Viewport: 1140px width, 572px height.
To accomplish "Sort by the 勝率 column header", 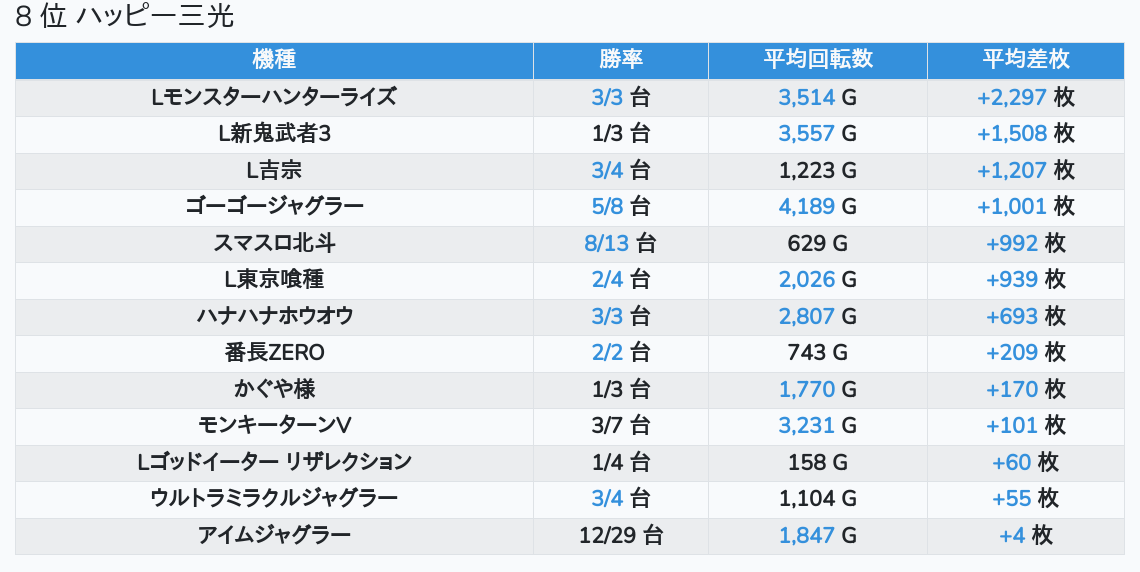I will coord(620,60).
